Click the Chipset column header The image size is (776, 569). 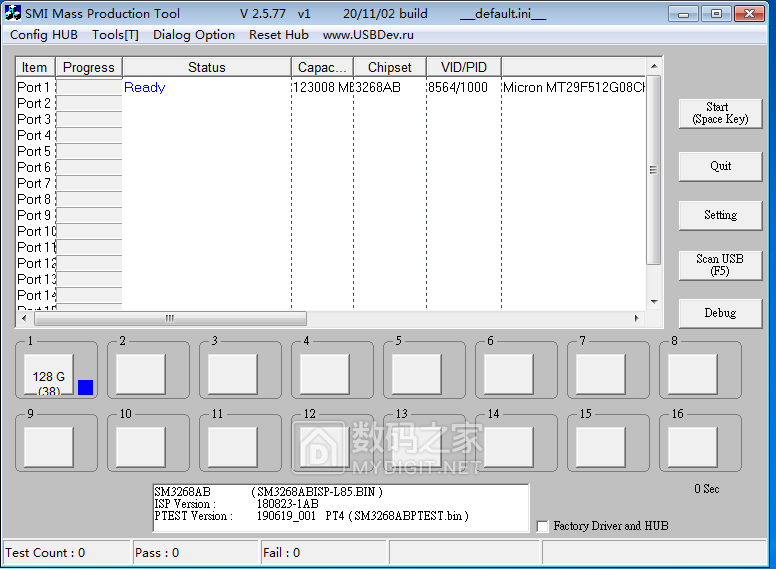pos(390,67)
